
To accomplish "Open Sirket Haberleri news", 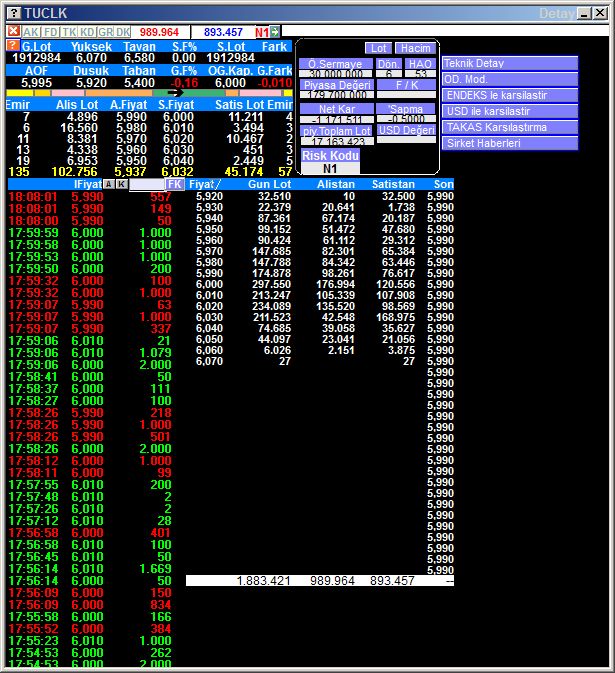I will (x=510, y=144).
